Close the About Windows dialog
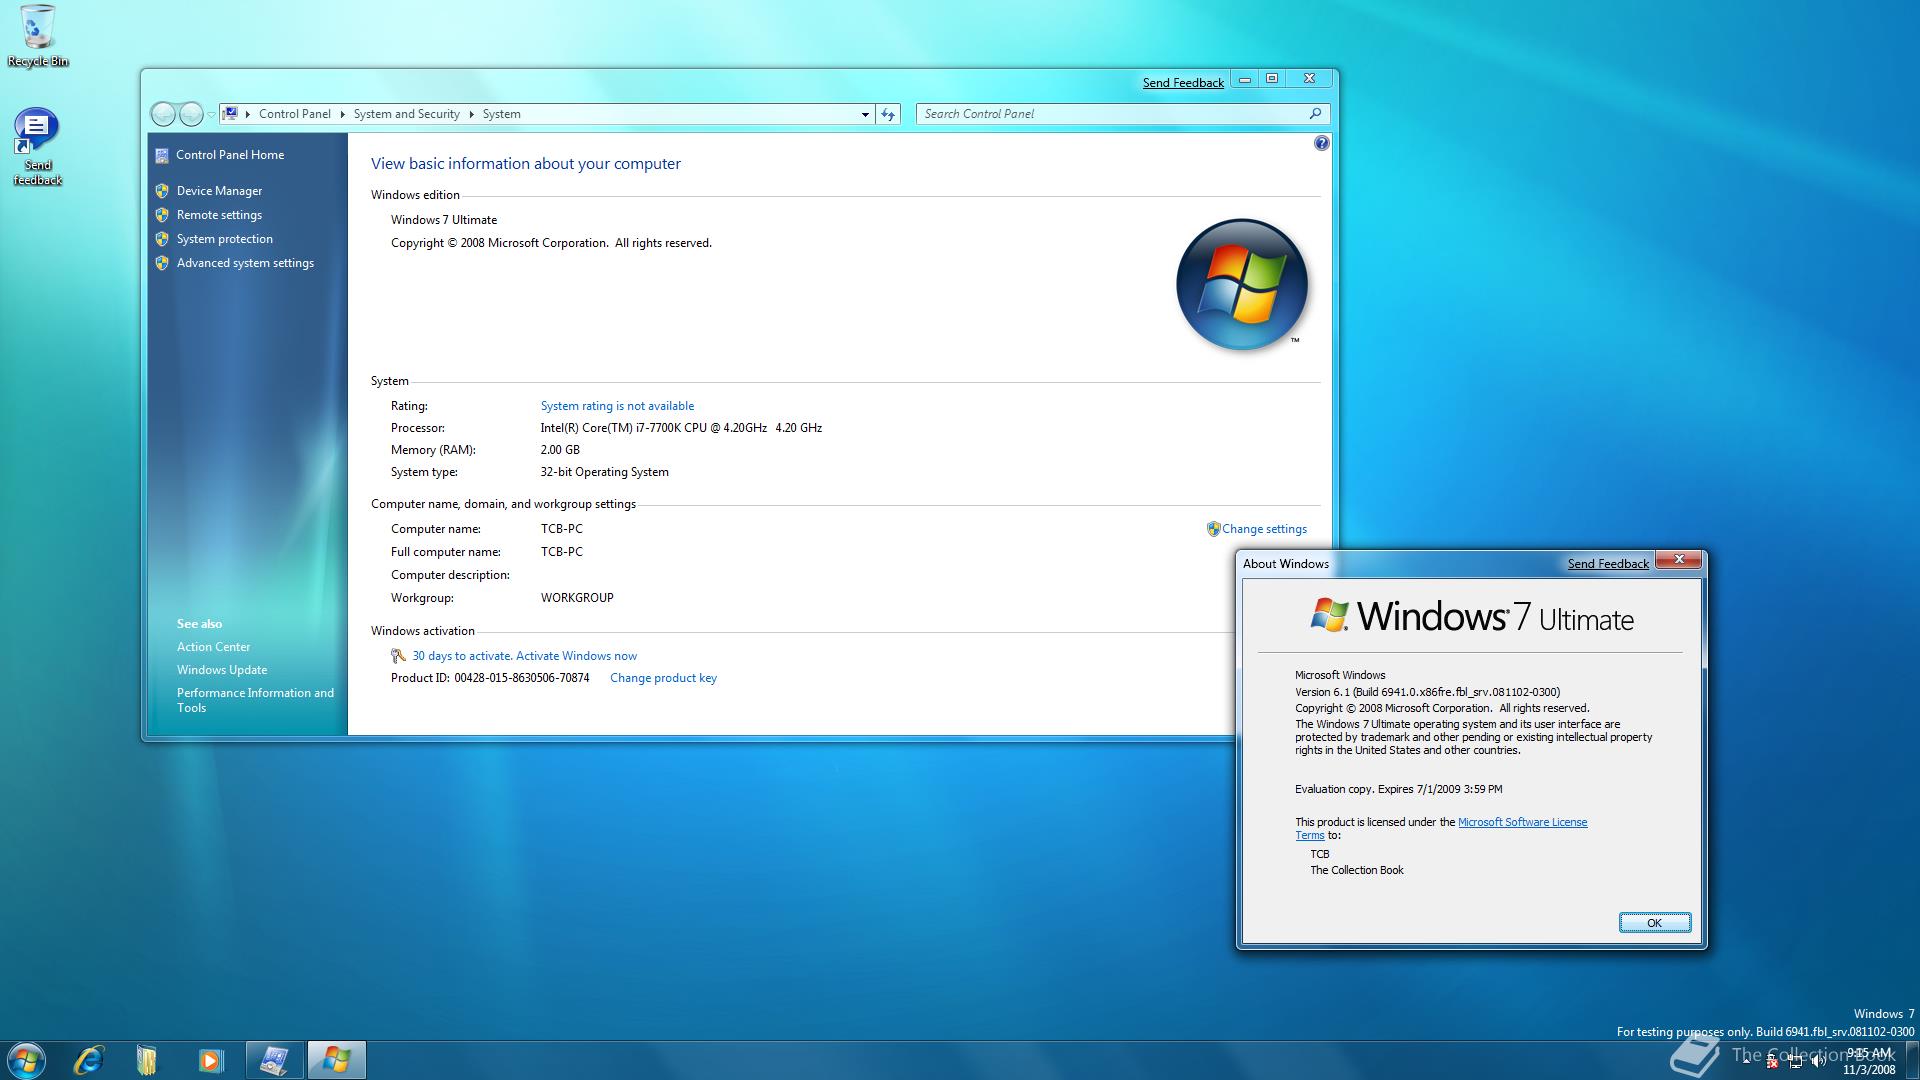The width and height of the screenshot is (1920, 1080). pos(1679,560)
